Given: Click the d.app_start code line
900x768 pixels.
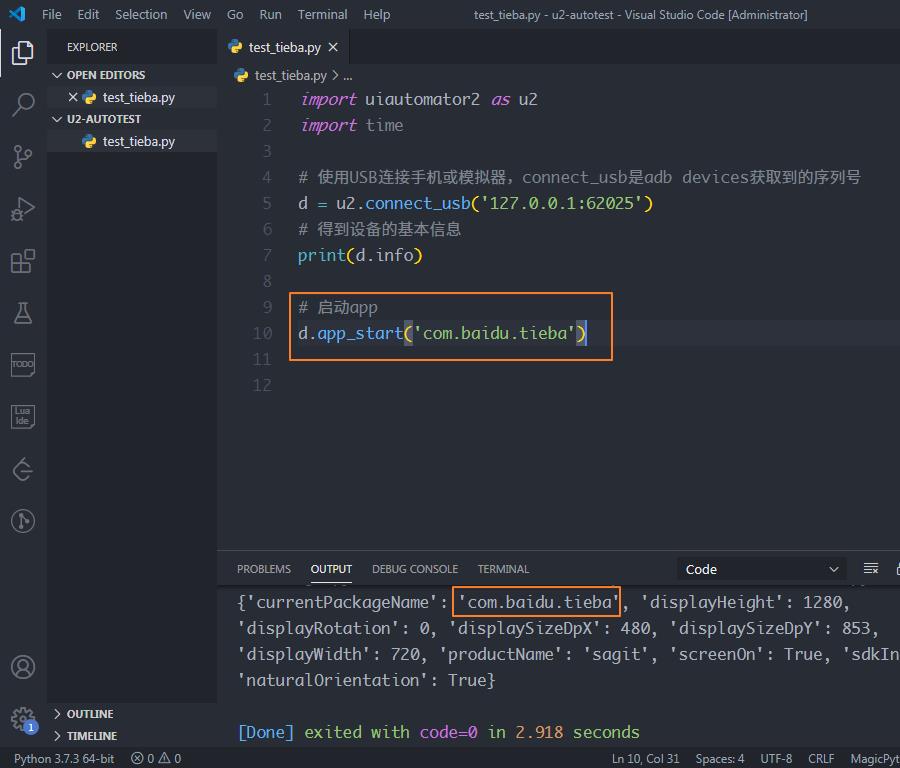Looking at the screenshot, I should point(441,333).
